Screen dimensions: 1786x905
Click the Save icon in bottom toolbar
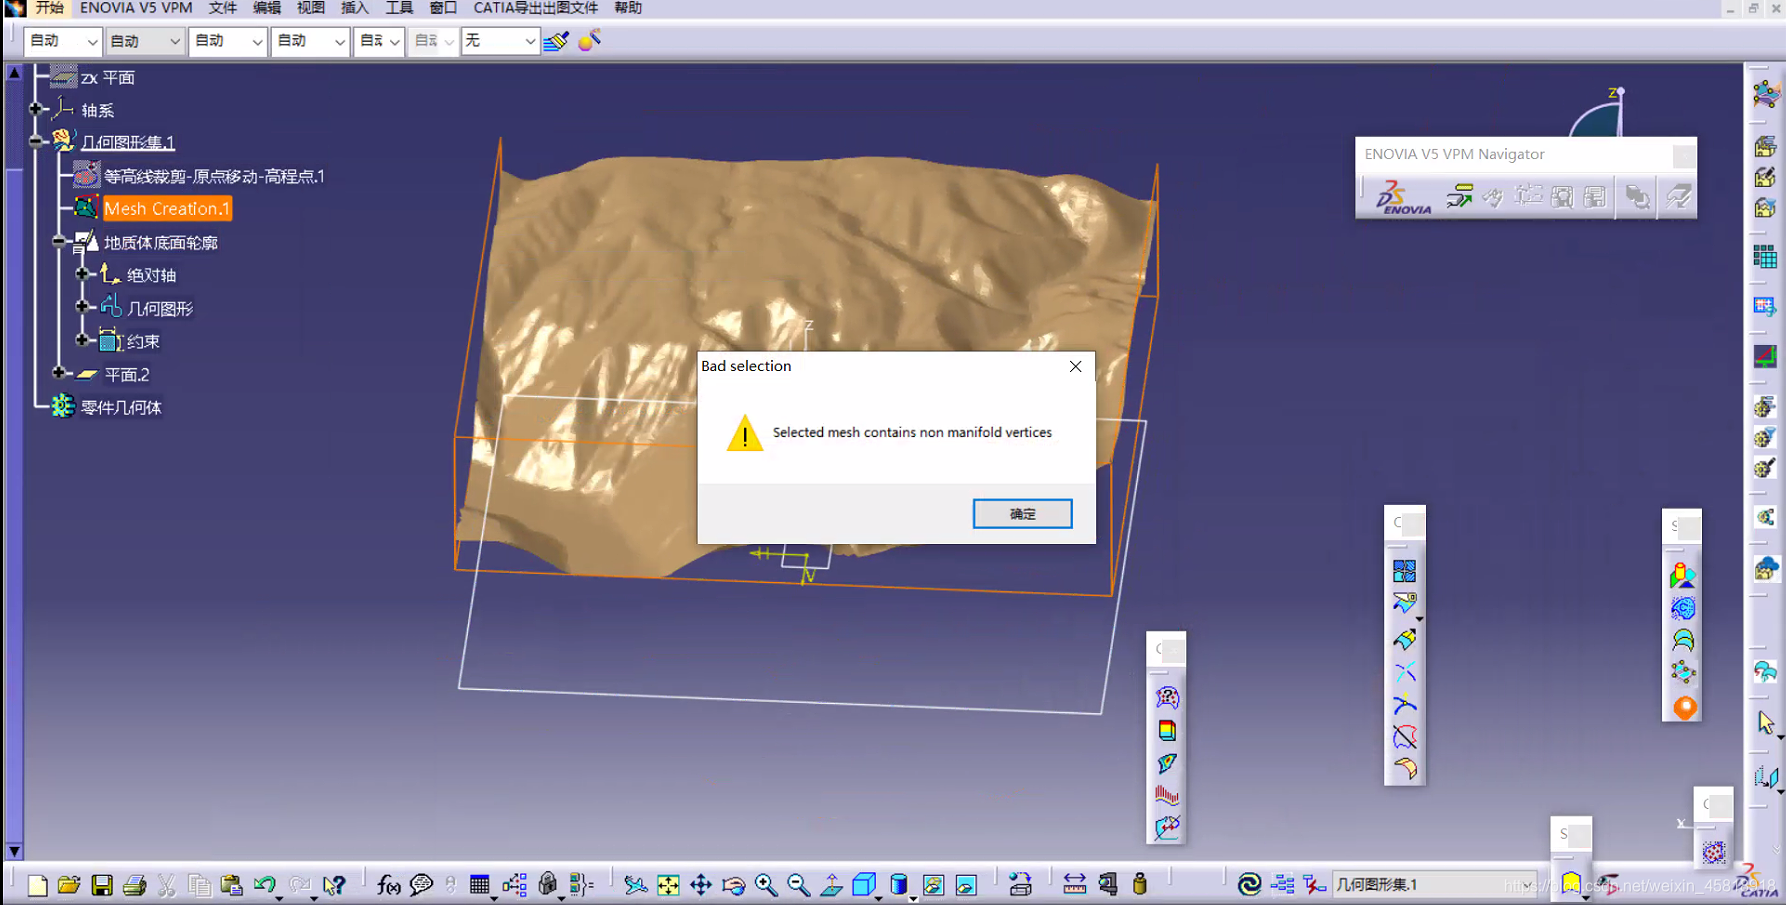click(x=102, y=885)
